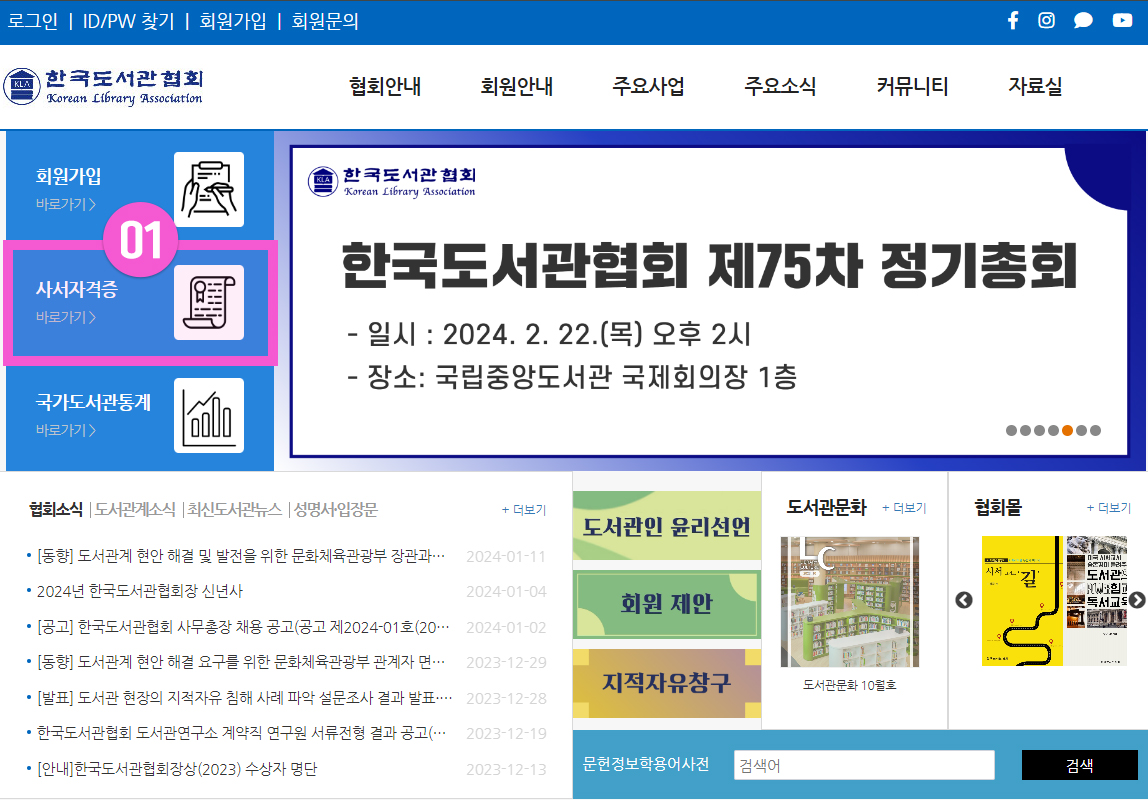The width and height of the screenshot is (1148, 800).
Task: Click the 제75차 정기총회 main banner
Action: point(709,302)
